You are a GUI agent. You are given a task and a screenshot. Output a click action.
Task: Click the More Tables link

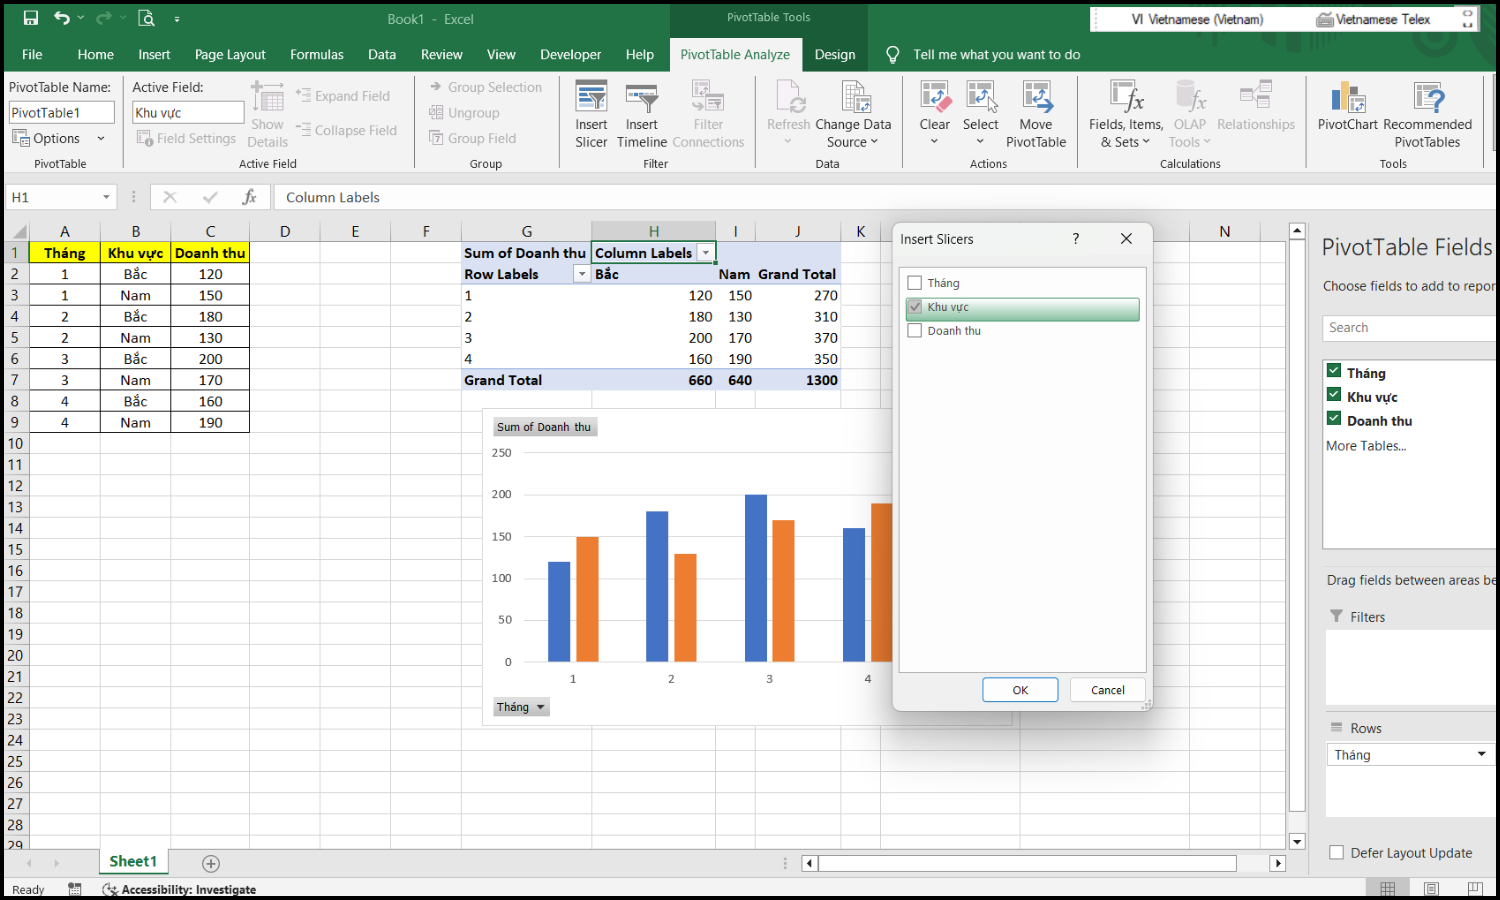click(x=1364, y=445)
